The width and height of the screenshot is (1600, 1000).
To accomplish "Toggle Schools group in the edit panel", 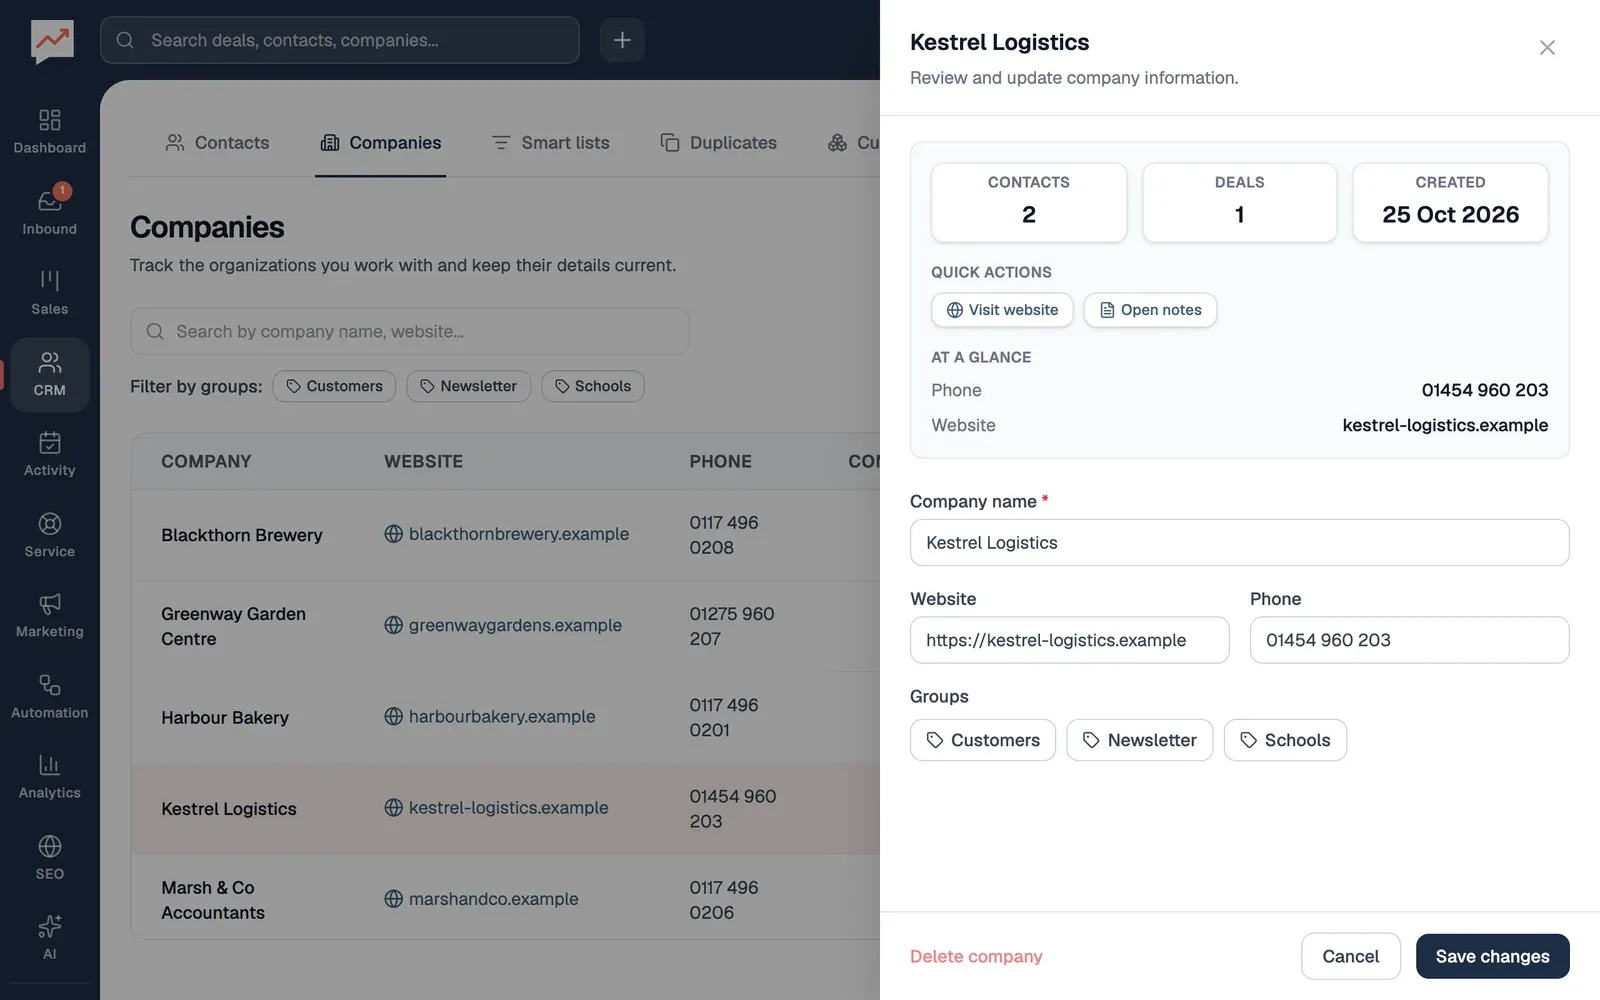I will coord(1285,740).
